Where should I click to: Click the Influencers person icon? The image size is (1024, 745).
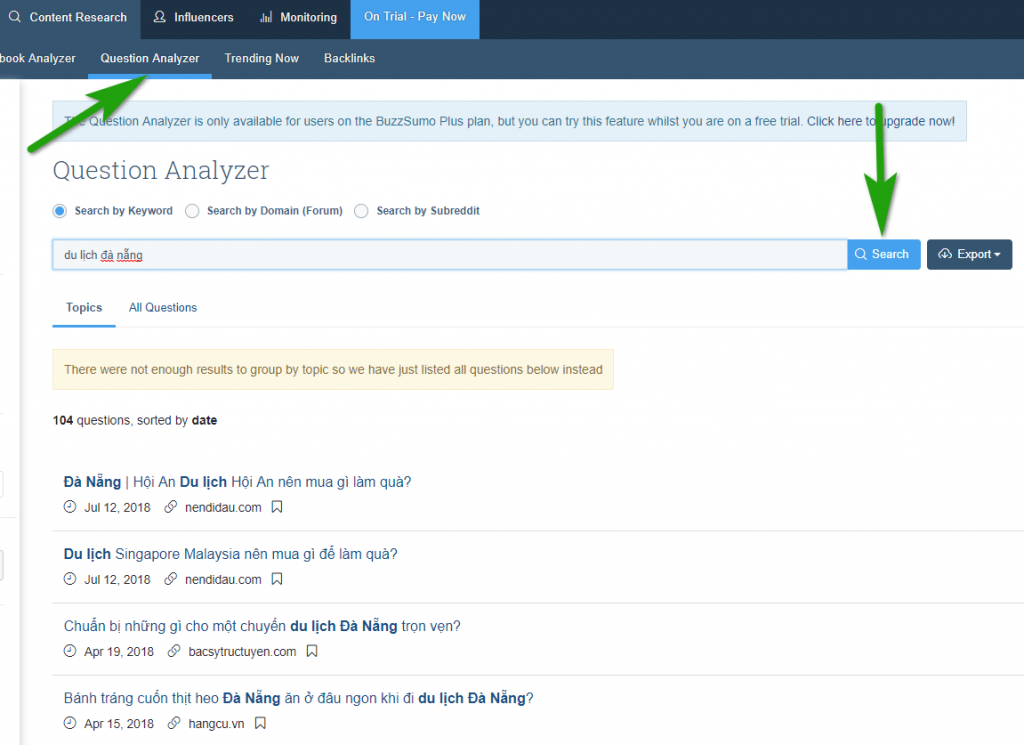click(159, 16)
